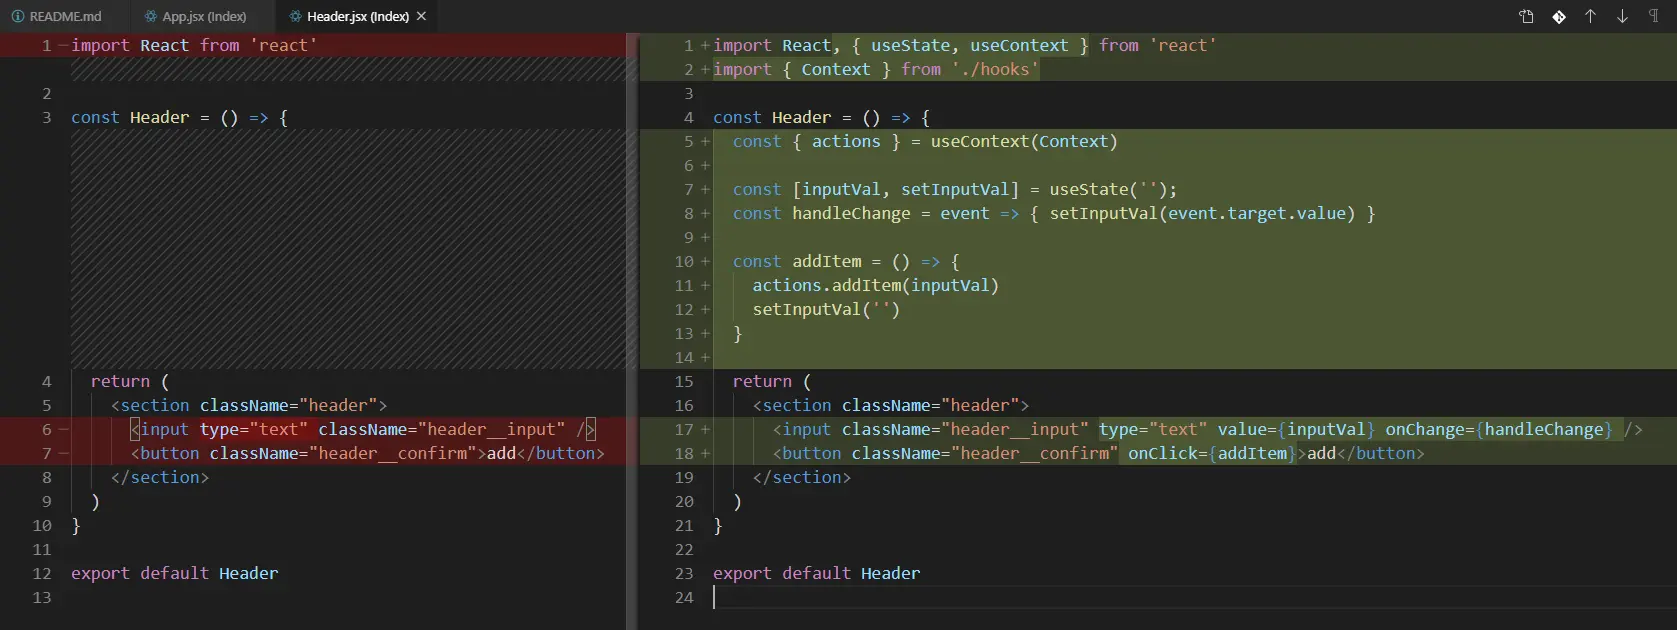1677x630 pixels.
Task: Click line number 24 in right pane
Action: 684,597
